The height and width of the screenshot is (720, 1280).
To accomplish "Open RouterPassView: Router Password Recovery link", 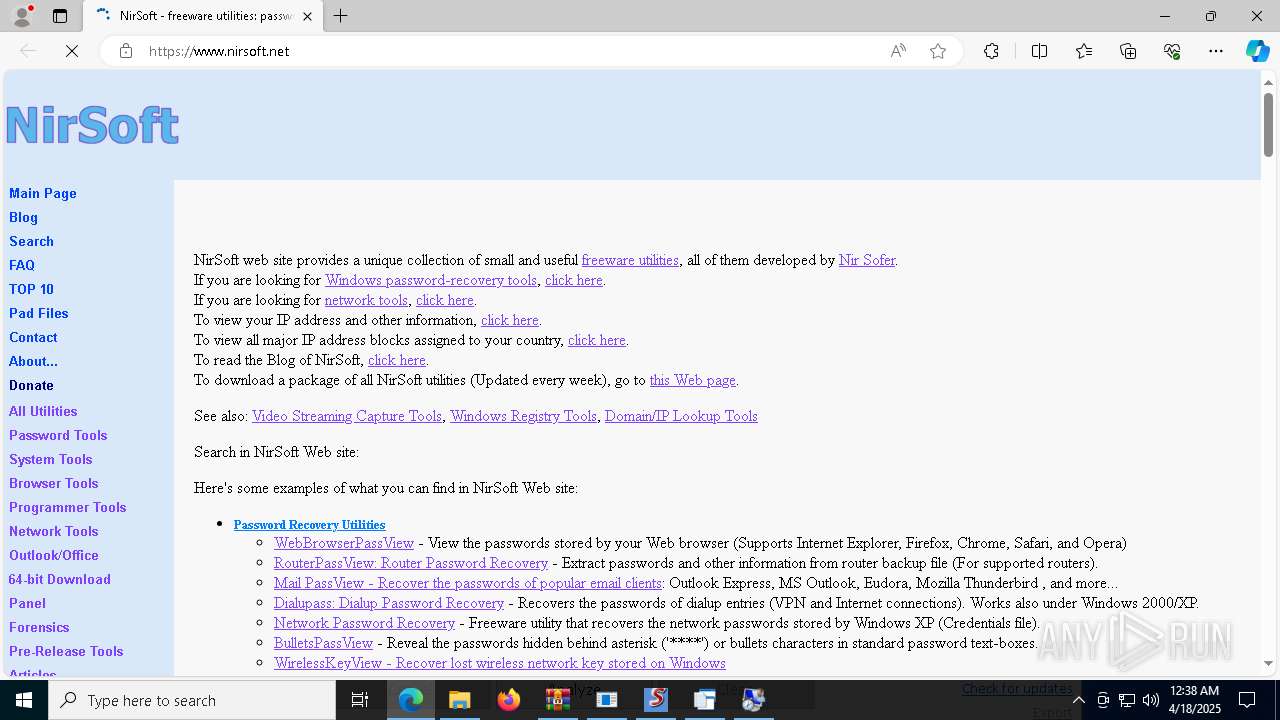I will pos(411,563).
